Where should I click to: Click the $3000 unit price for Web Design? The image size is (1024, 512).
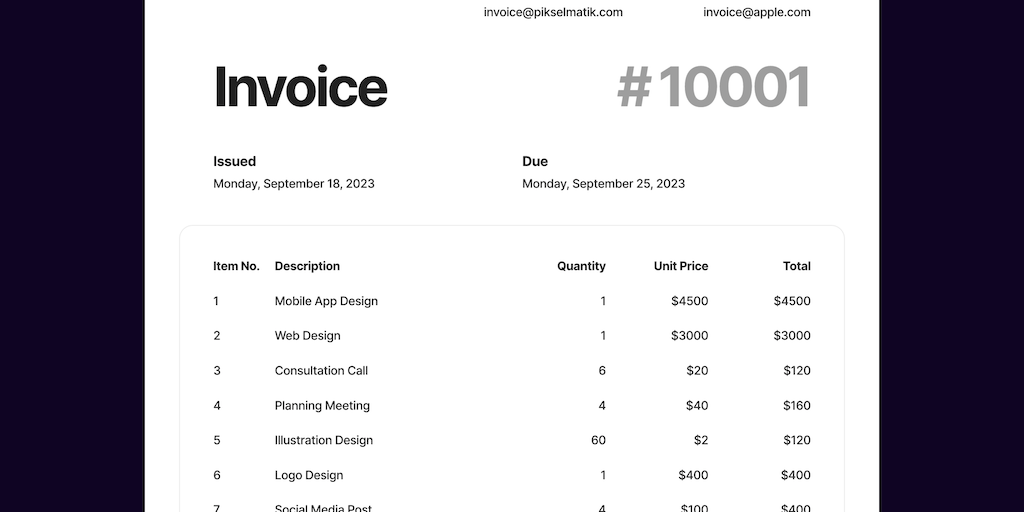690,336
